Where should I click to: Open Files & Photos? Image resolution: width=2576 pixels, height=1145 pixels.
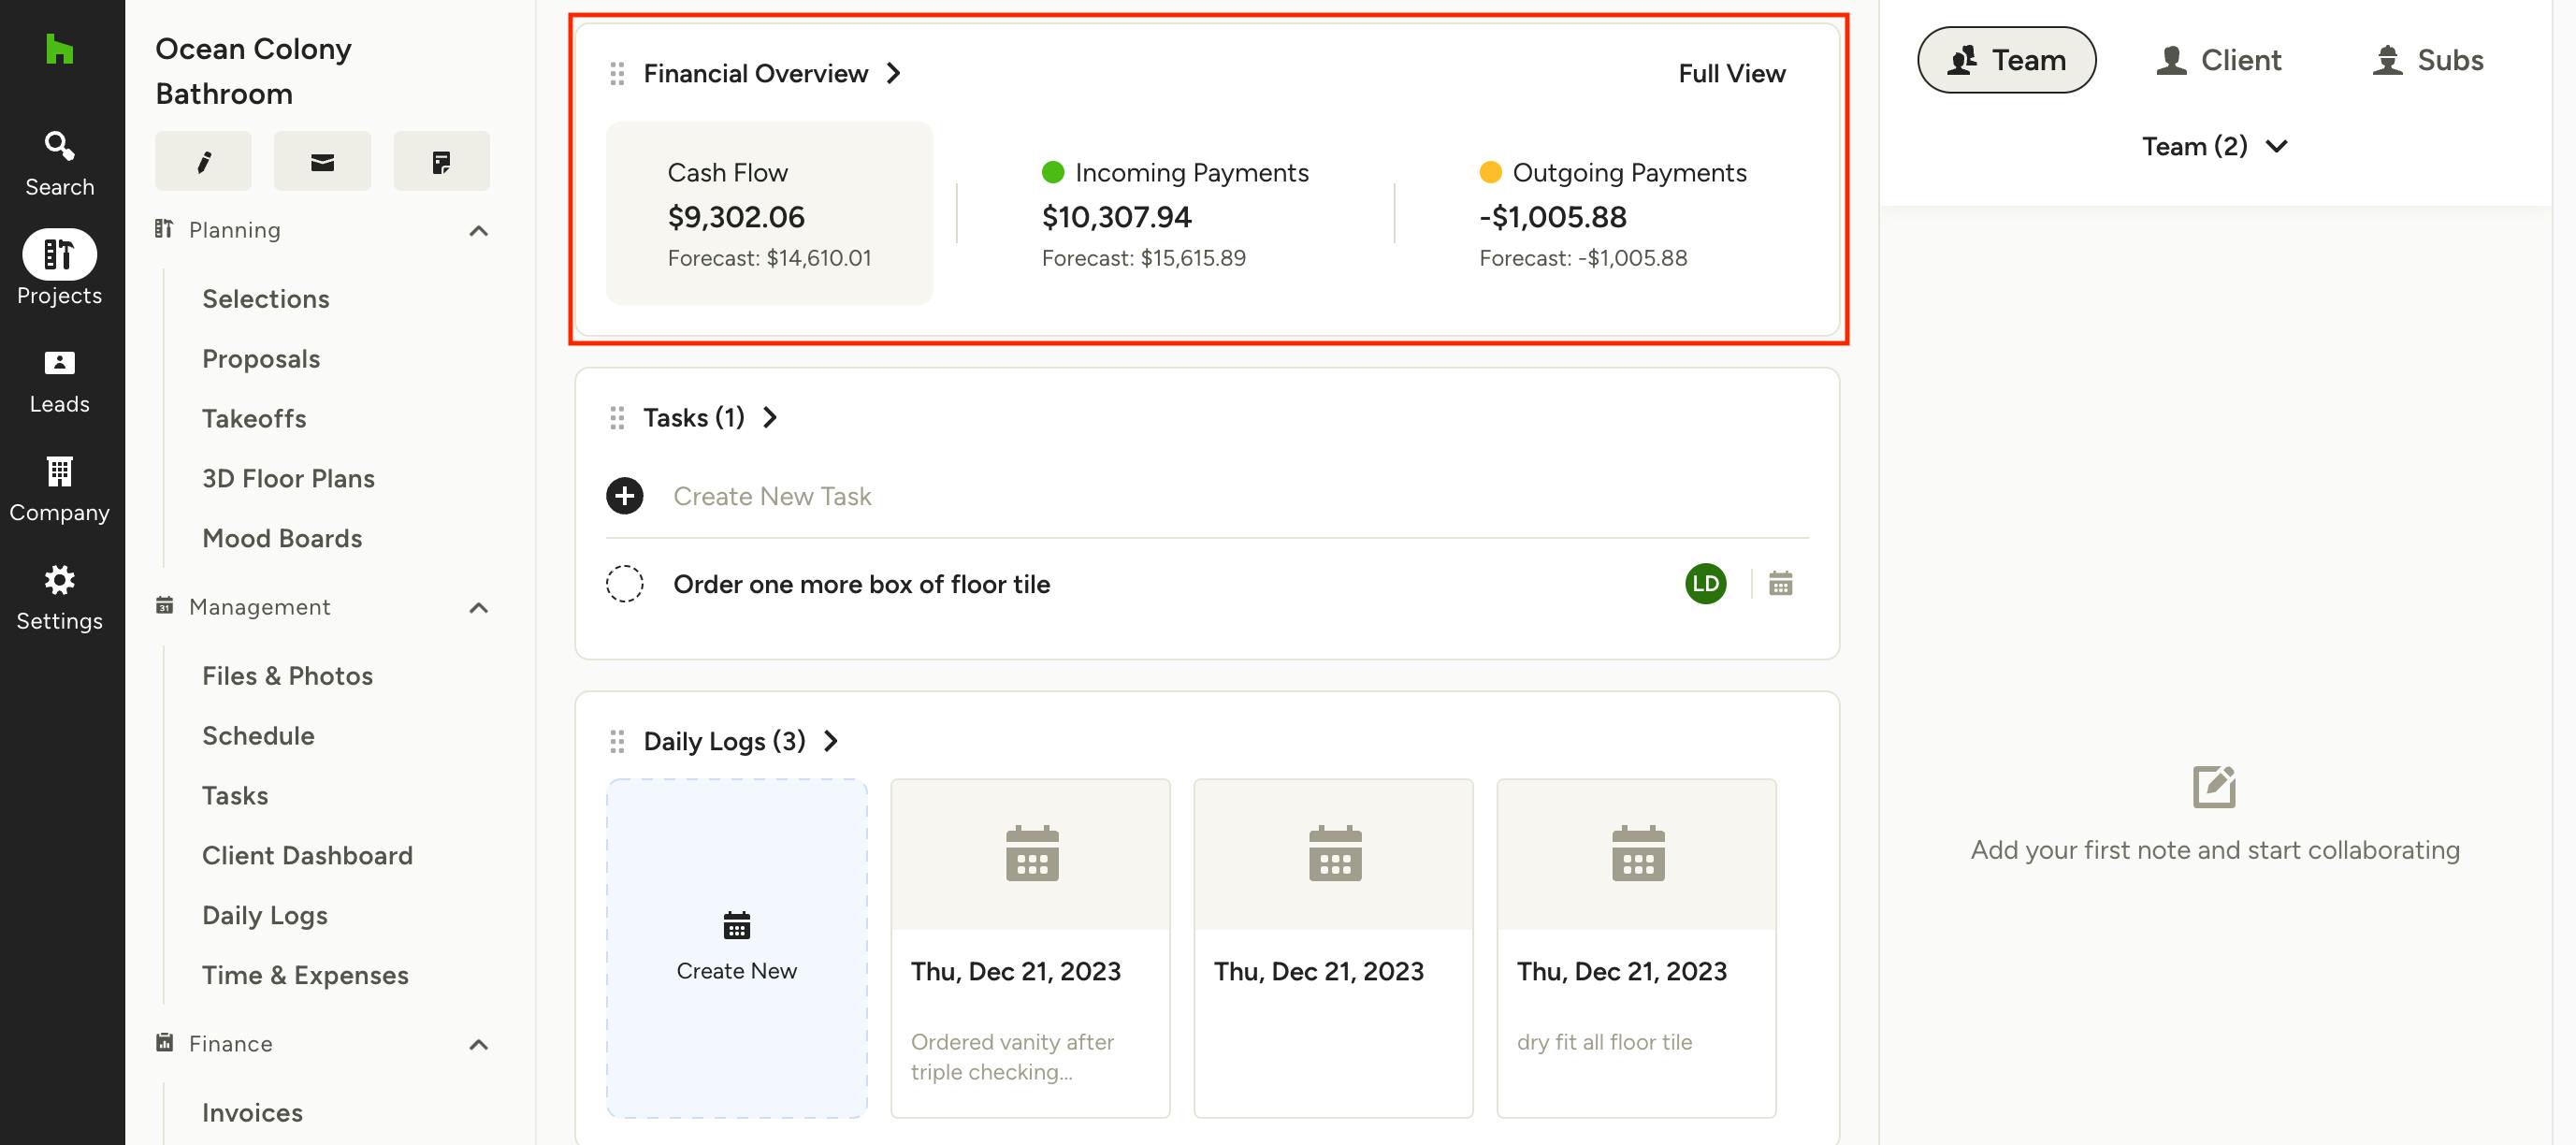[x=287, y=676]
